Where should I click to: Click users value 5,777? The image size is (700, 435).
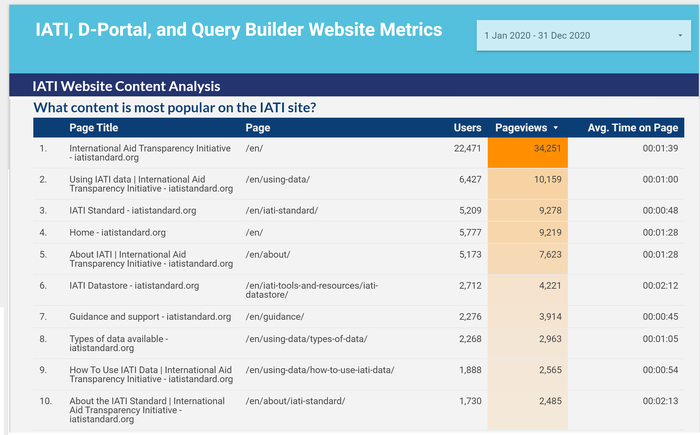[470, 233]
